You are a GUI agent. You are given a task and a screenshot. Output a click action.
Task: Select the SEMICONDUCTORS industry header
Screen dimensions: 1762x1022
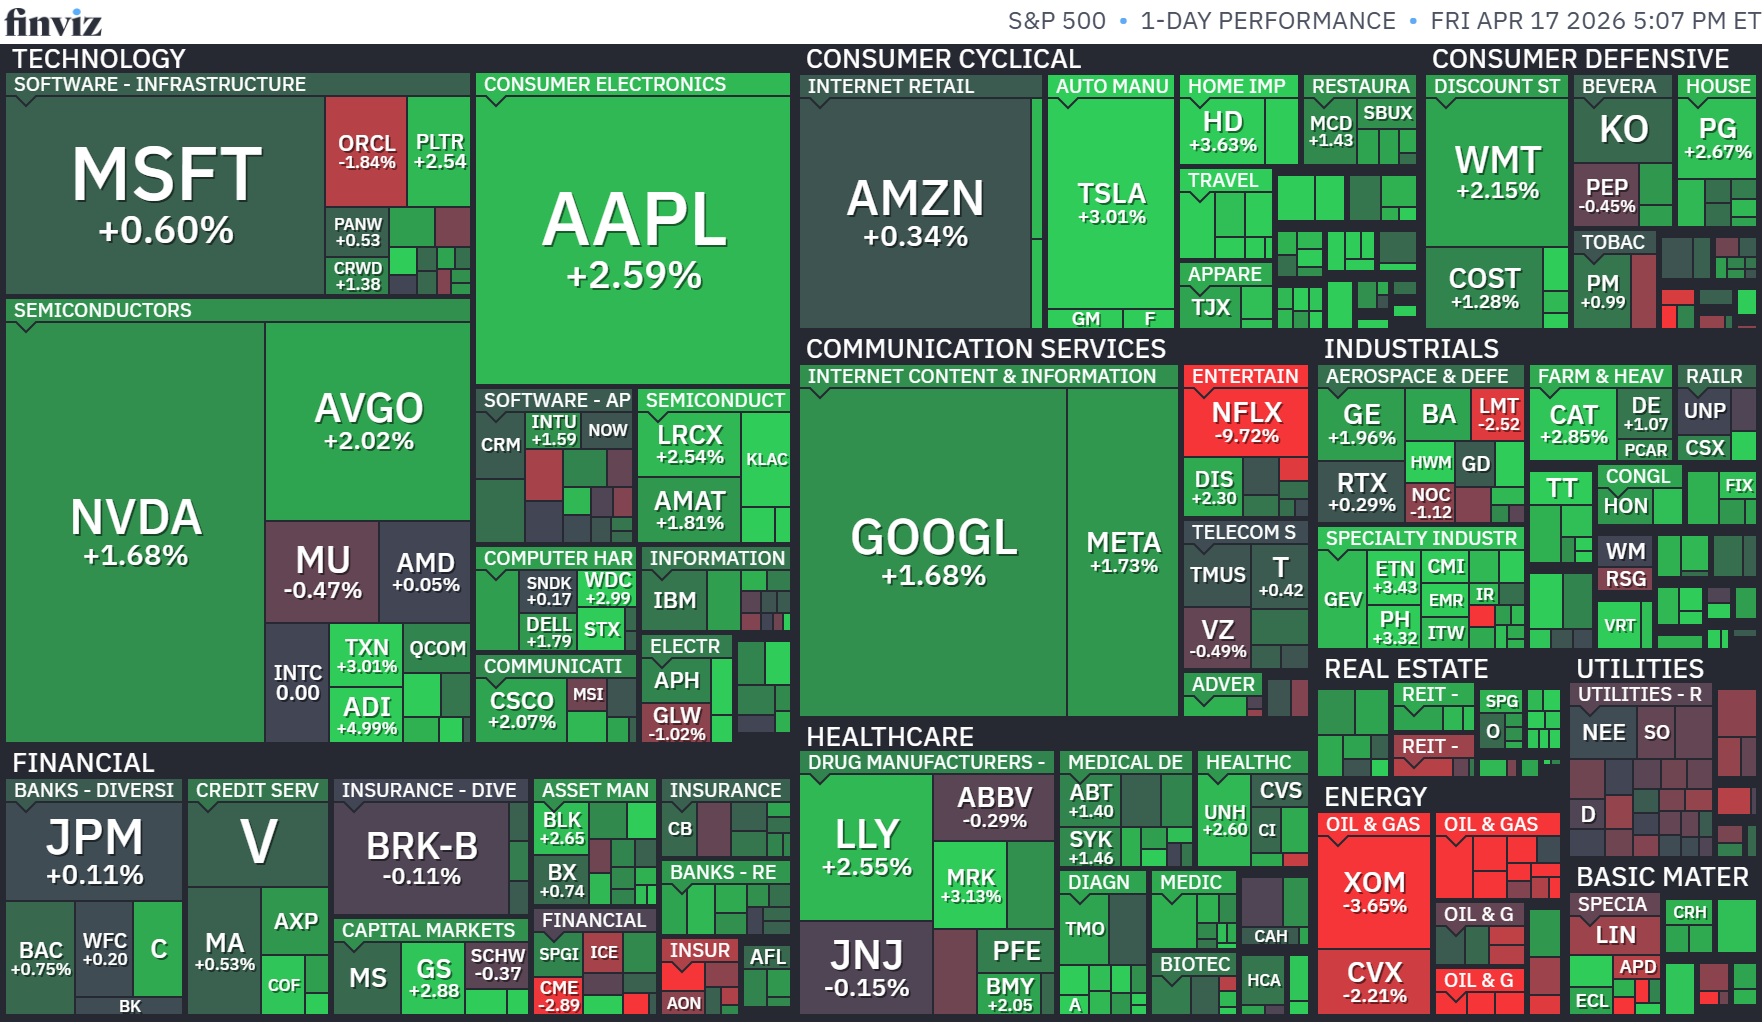click(x=102, y=310)
